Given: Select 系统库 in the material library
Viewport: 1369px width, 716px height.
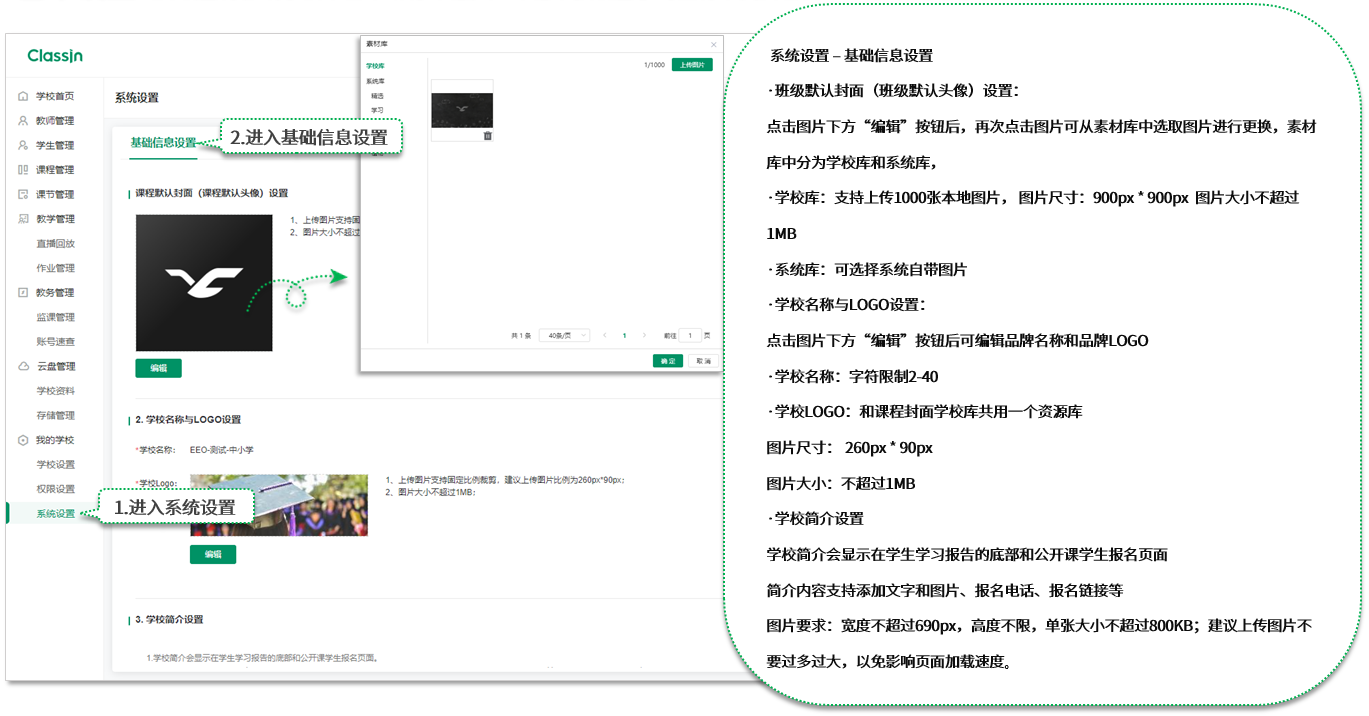Looking at the screenshot, I should [x=375, y=80].
